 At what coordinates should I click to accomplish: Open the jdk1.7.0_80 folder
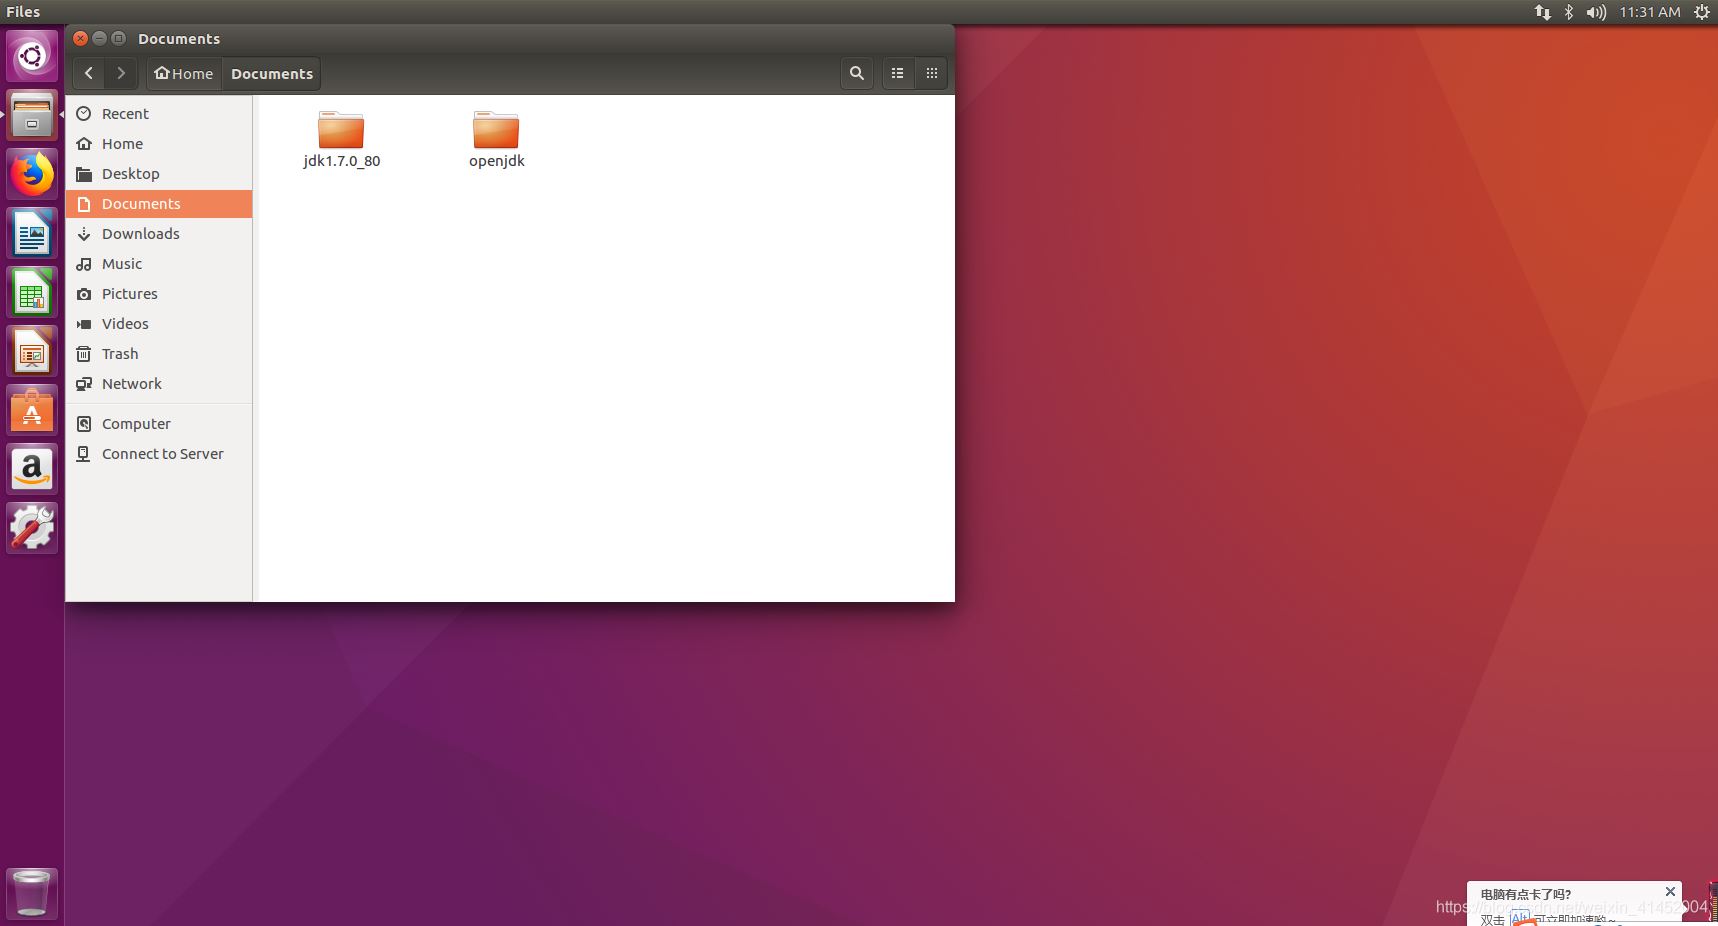pos(341,131)
